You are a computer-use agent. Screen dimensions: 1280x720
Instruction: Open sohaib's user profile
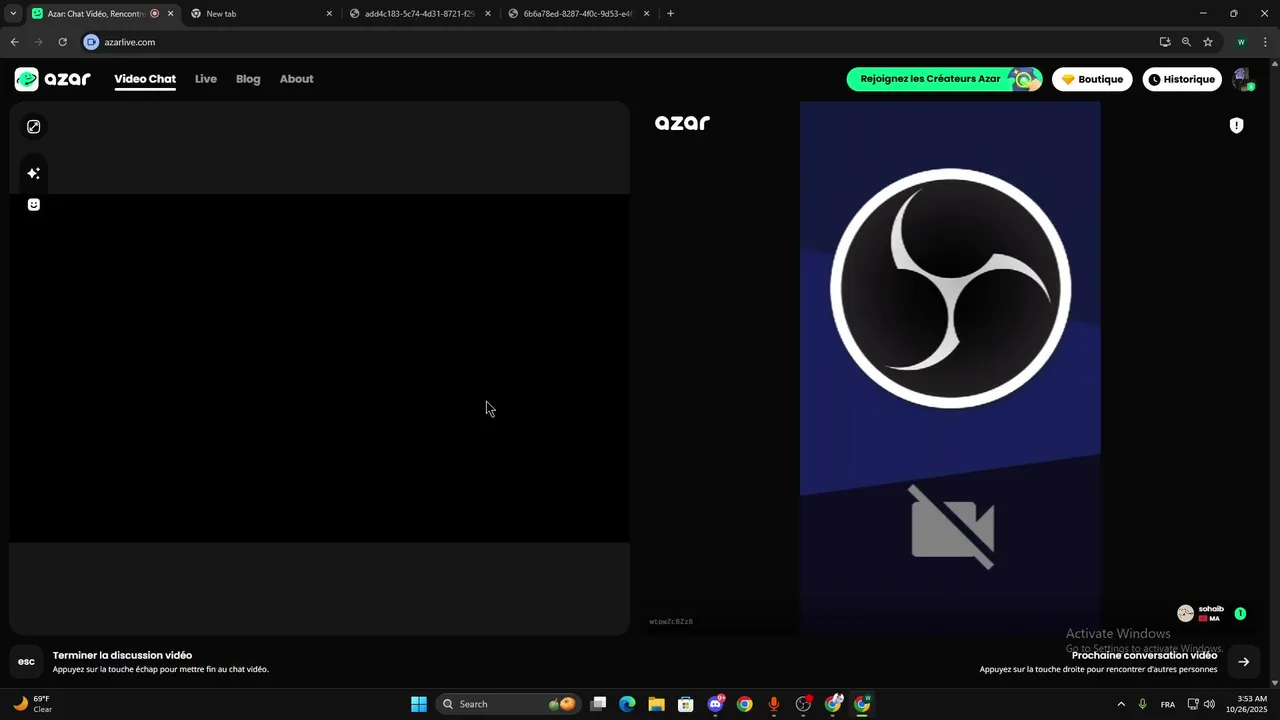point(1200,613)
